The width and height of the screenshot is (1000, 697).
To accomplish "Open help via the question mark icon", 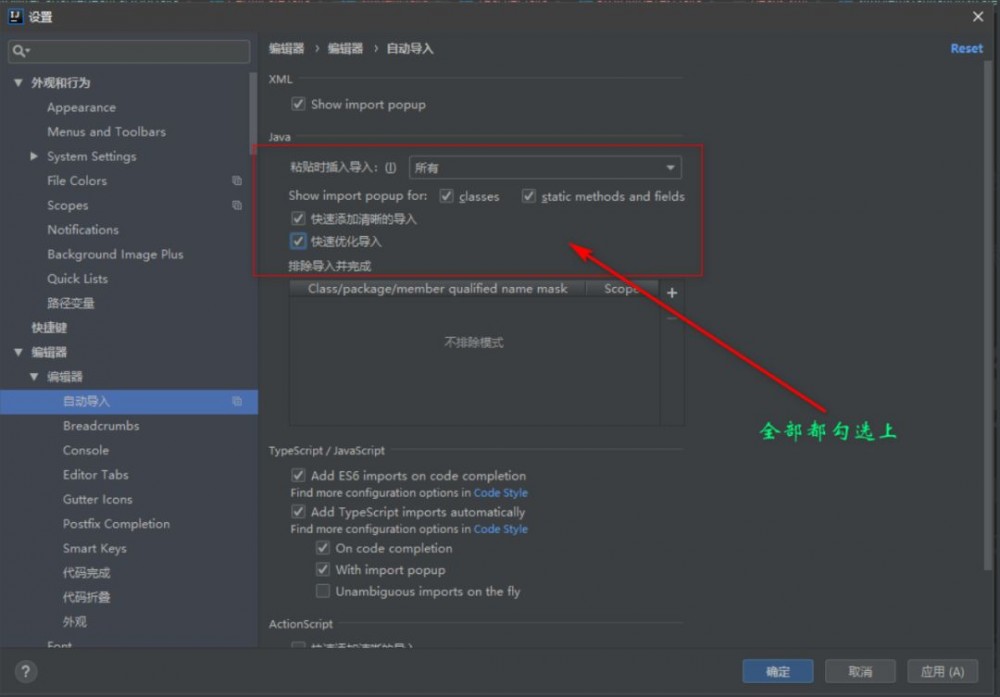I will [24, 671].
